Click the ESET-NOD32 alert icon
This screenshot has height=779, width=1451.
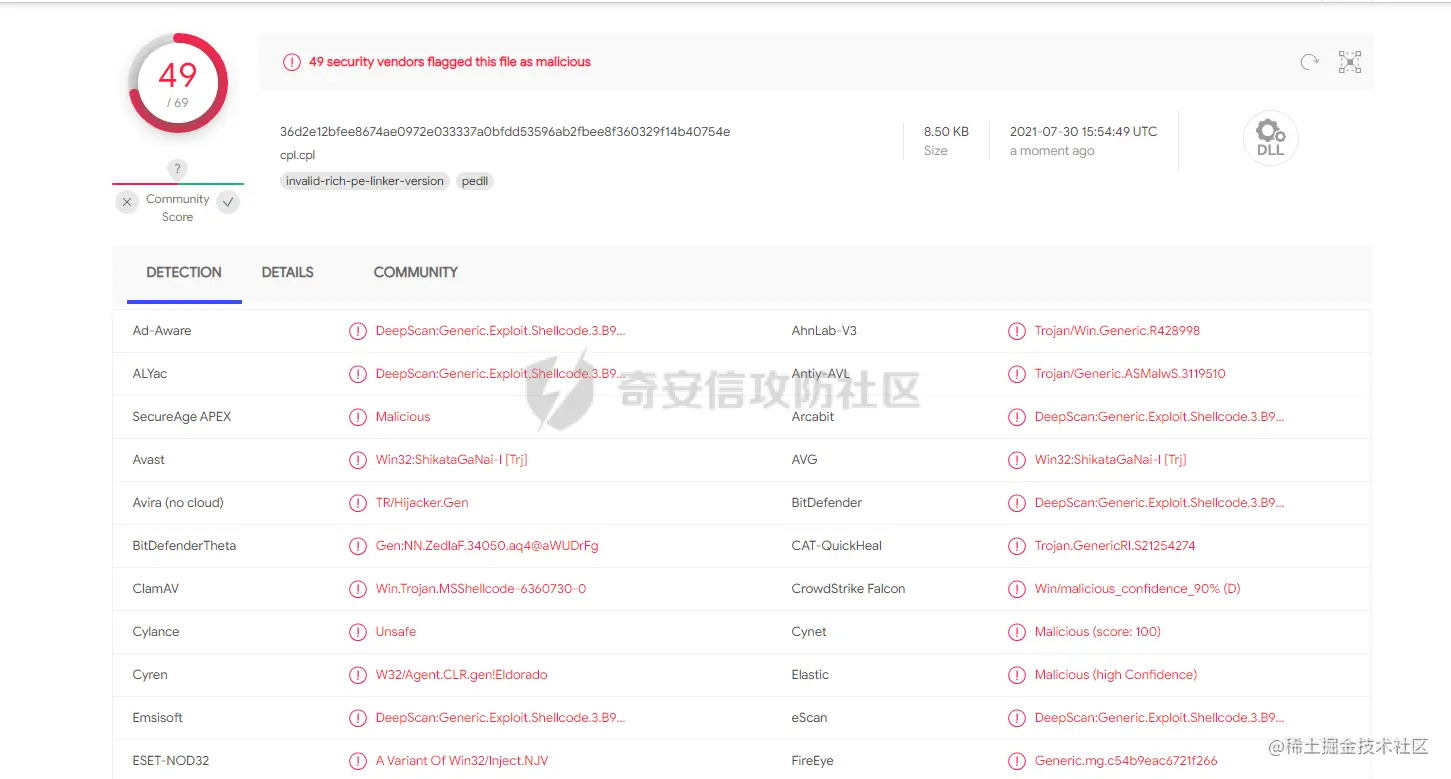[x=358, y=761]
